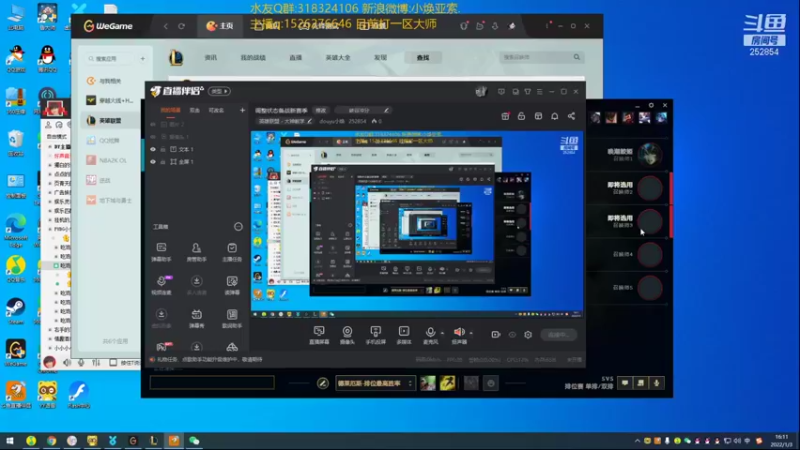
Task: Click WeGame's refresh arrow
Action: 181,26
